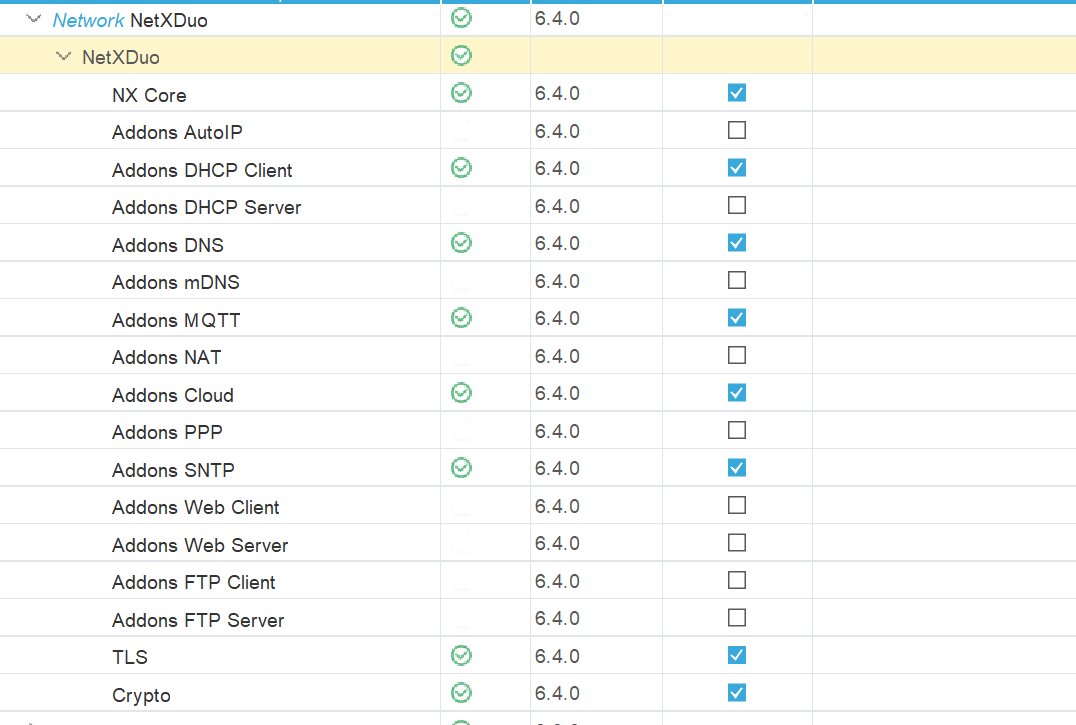This screenshot has width=1076, height=725.
Task: Click the status icon for Addons MQTT
Action: 461,317
